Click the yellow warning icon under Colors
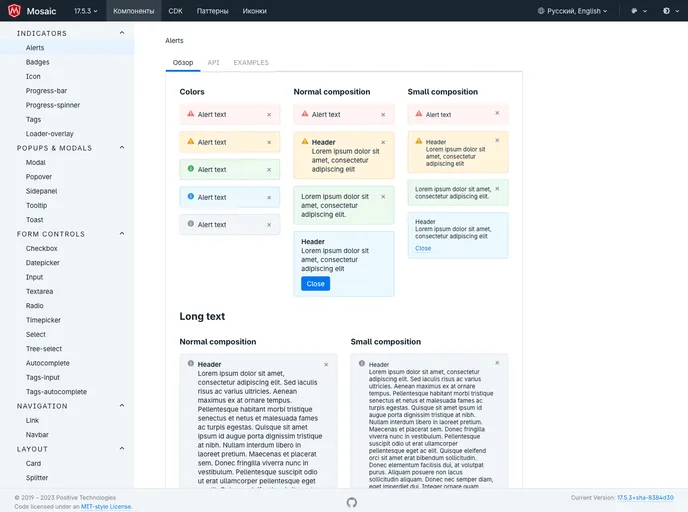Viewport: 688px width, 512px height. 190,142
